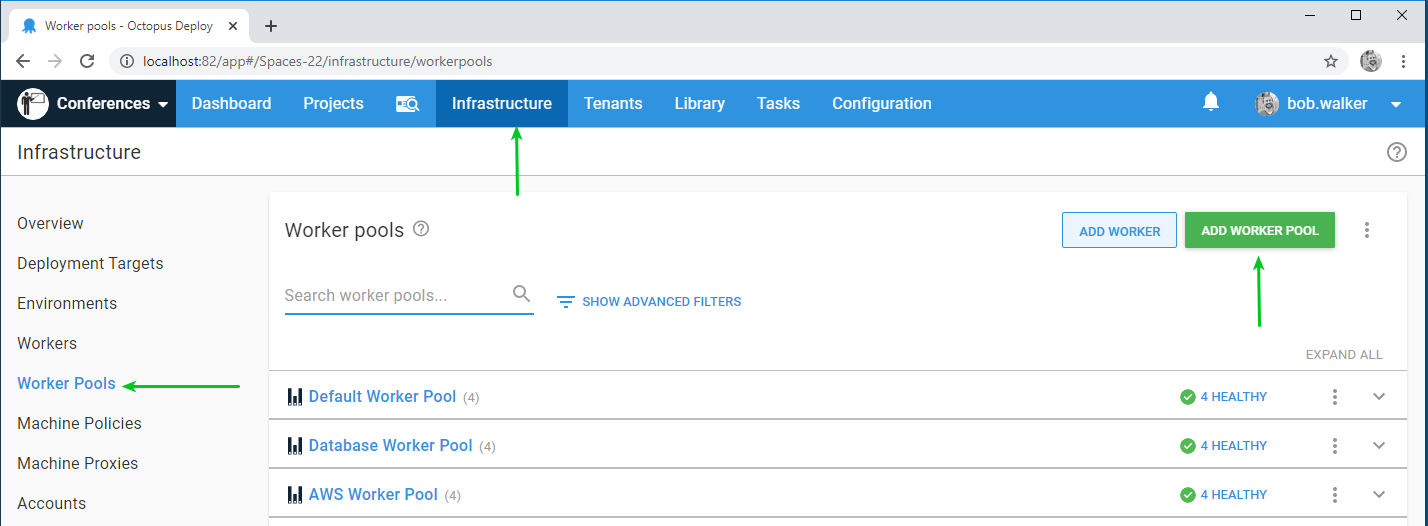Open the search projects icon in navbar
This screenshot has height=526, width=1428.
click(407, 104)
